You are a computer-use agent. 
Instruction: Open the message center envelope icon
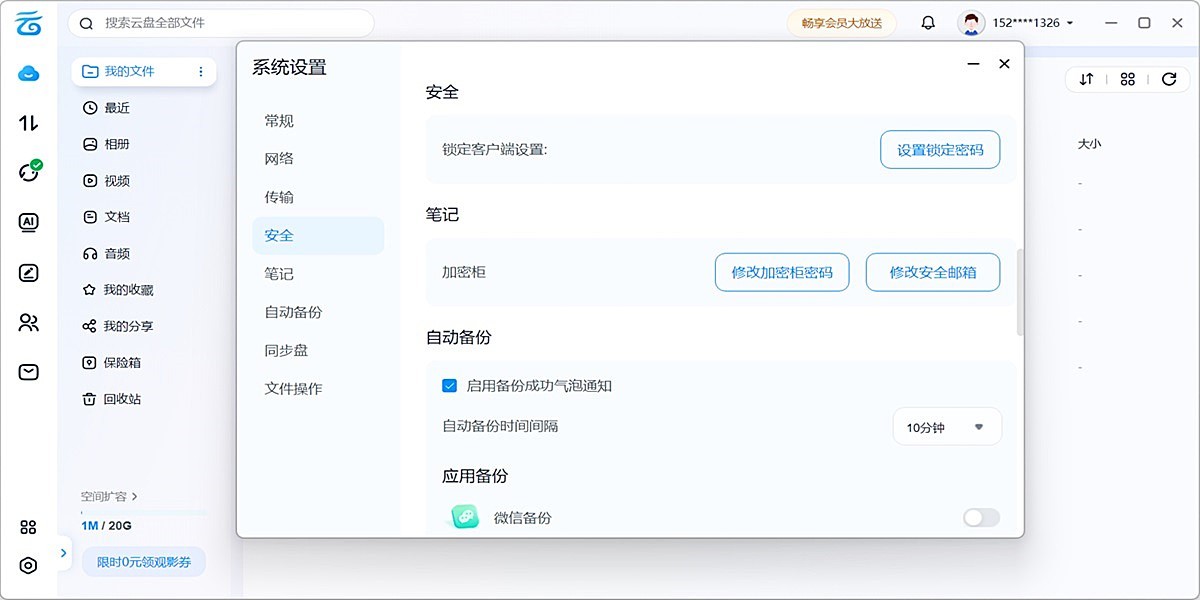click(x=28, y=371)
